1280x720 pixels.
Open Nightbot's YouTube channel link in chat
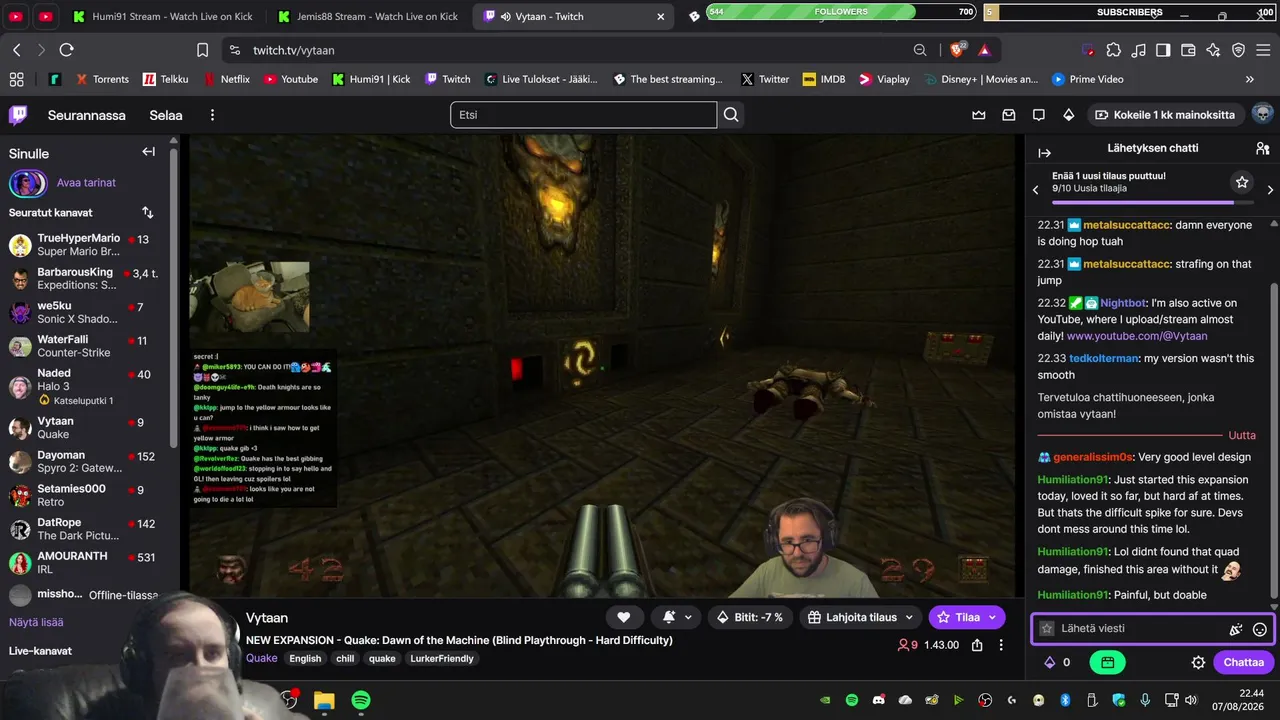(x=1137, y=336)
